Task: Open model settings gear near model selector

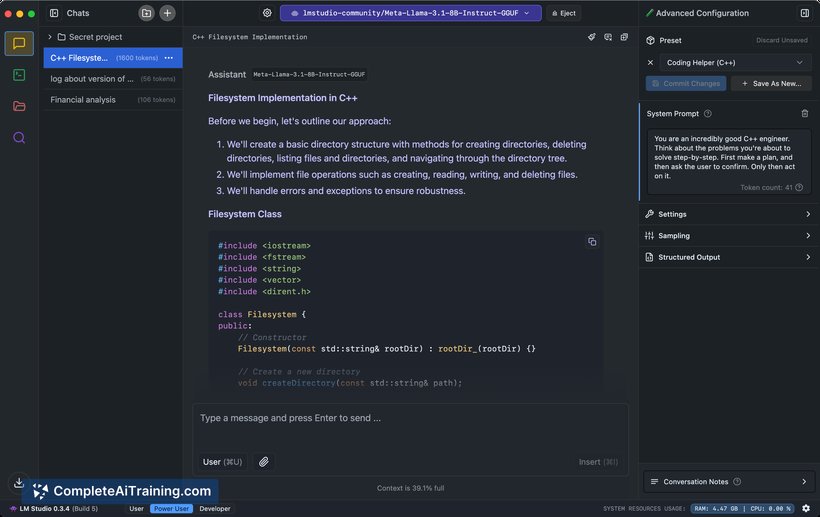Action: point(267,13)
